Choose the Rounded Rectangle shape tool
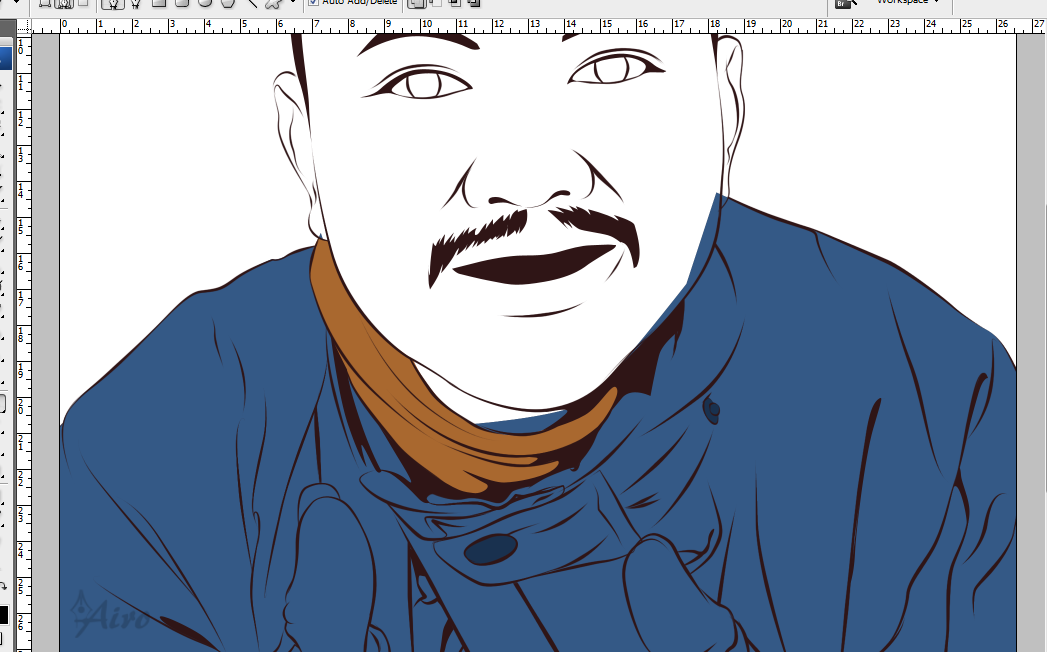 (181, 3)
